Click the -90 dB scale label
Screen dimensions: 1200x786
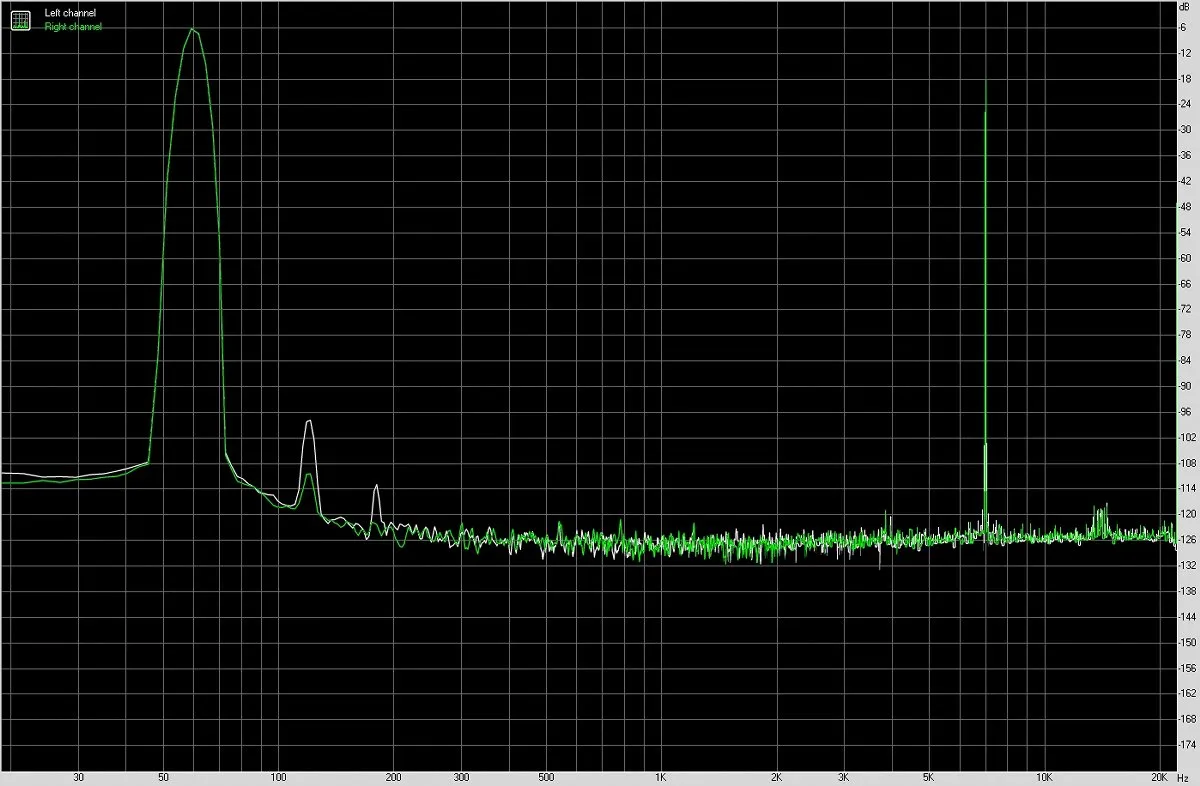pyautogui.click(x=1184, y=386)
